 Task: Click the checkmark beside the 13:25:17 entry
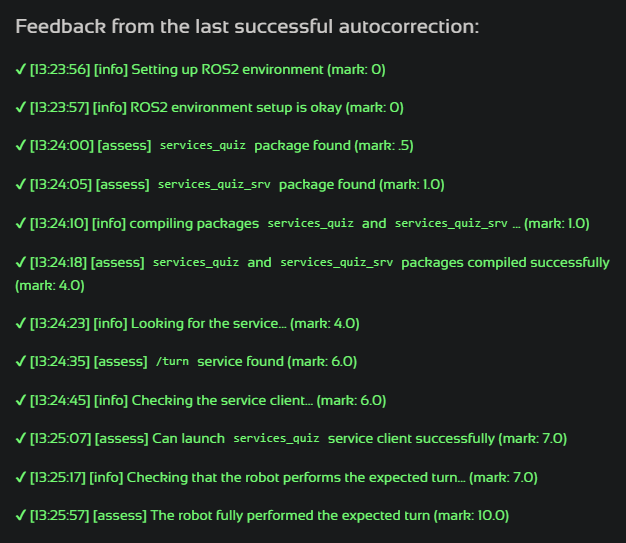pyautogui.click(x=21, y=477)
